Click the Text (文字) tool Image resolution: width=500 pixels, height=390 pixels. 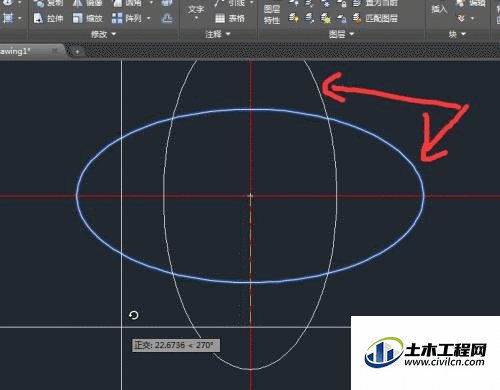tap(196, 11)
